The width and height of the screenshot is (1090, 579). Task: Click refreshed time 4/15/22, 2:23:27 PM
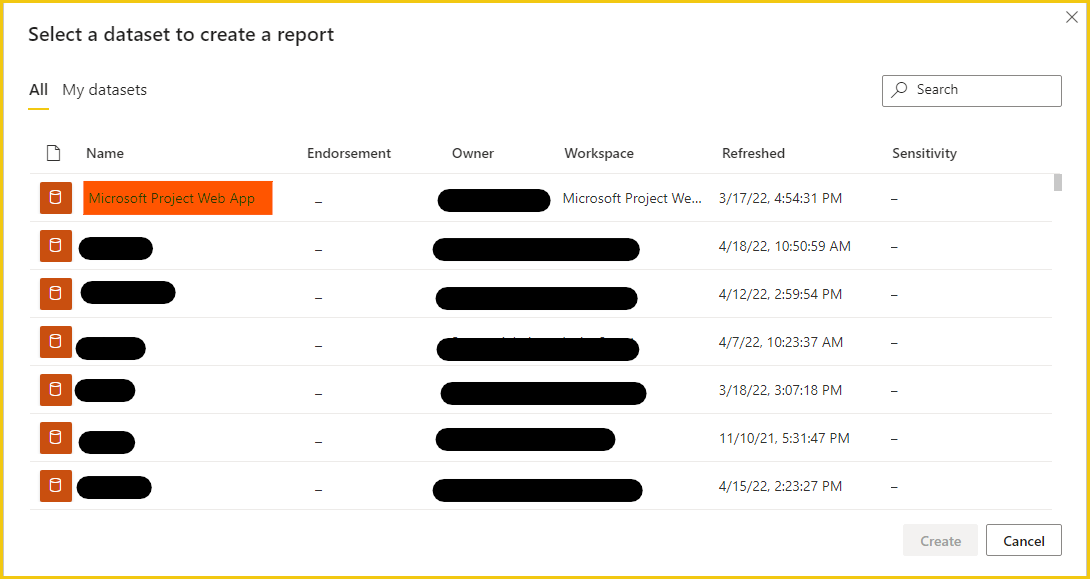coord(781,486)
